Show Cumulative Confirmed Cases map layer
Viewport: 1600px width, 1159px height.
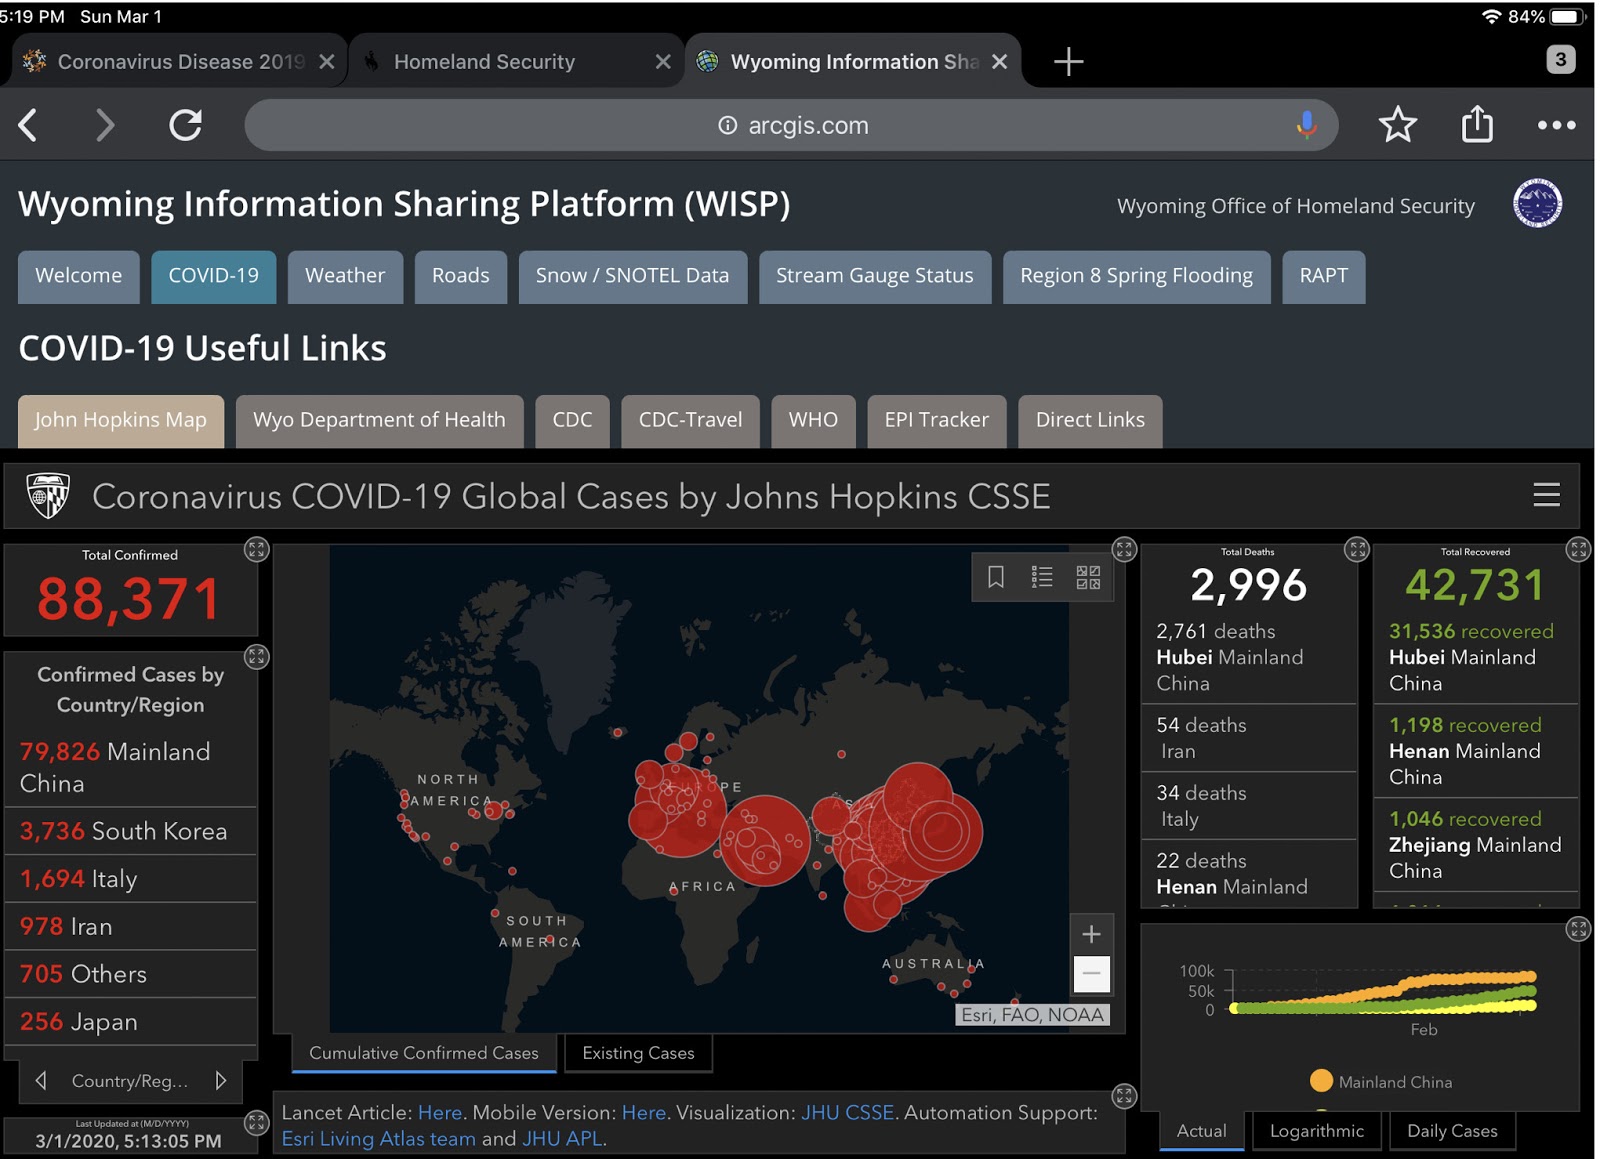point(424,1053)
